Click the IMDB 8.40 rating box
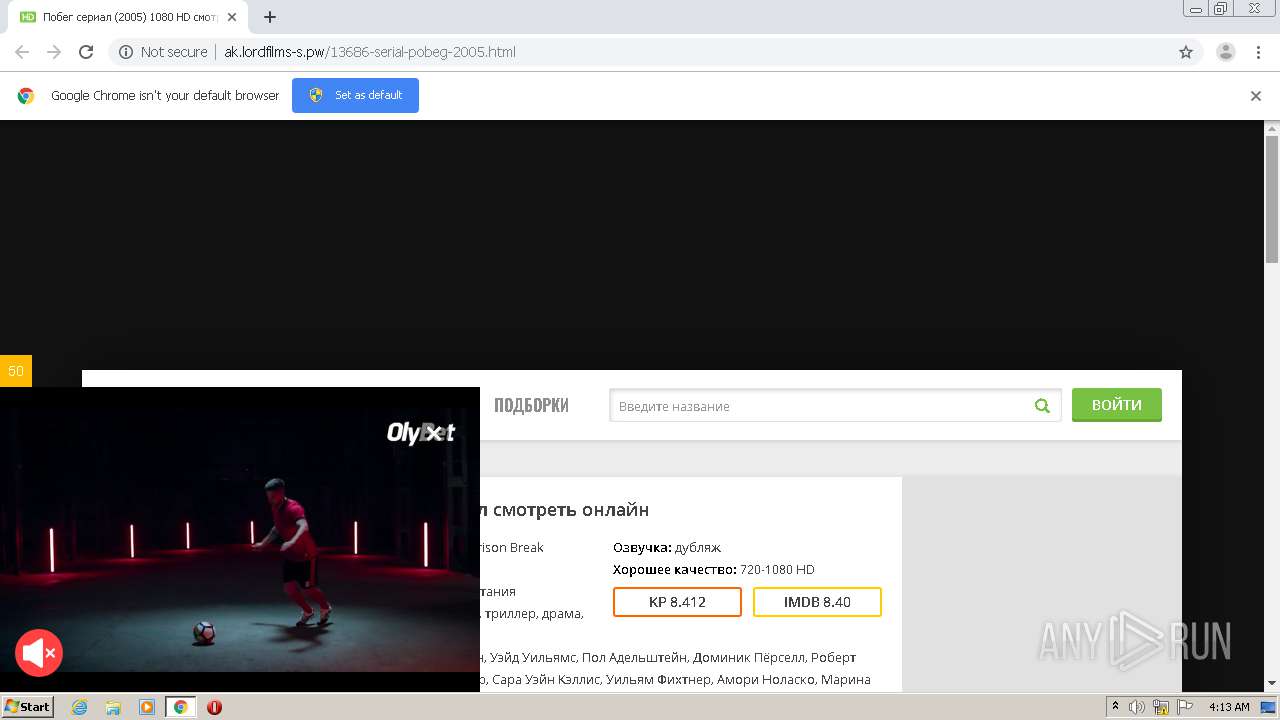This screenshot has width=1280, height=720. click(817, 602)
